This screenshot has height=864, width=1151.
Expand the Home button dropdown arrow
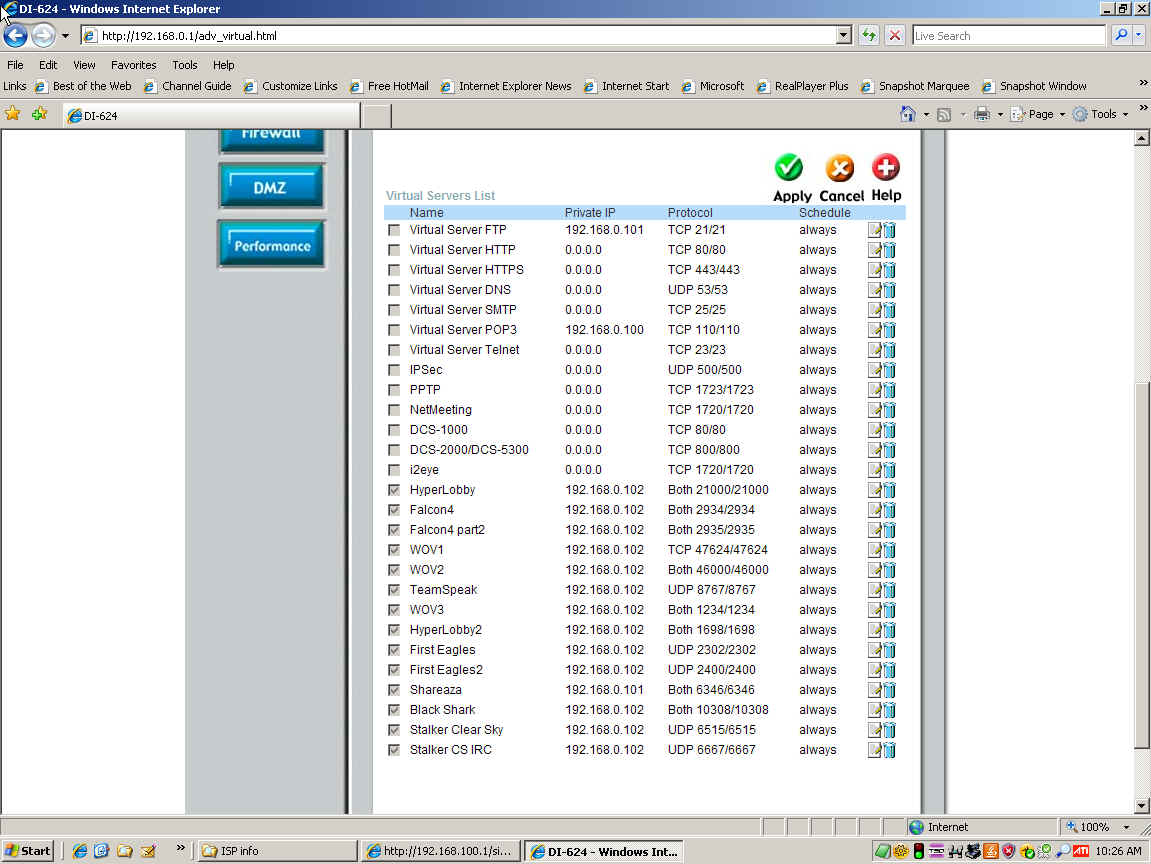coord(926,115)
